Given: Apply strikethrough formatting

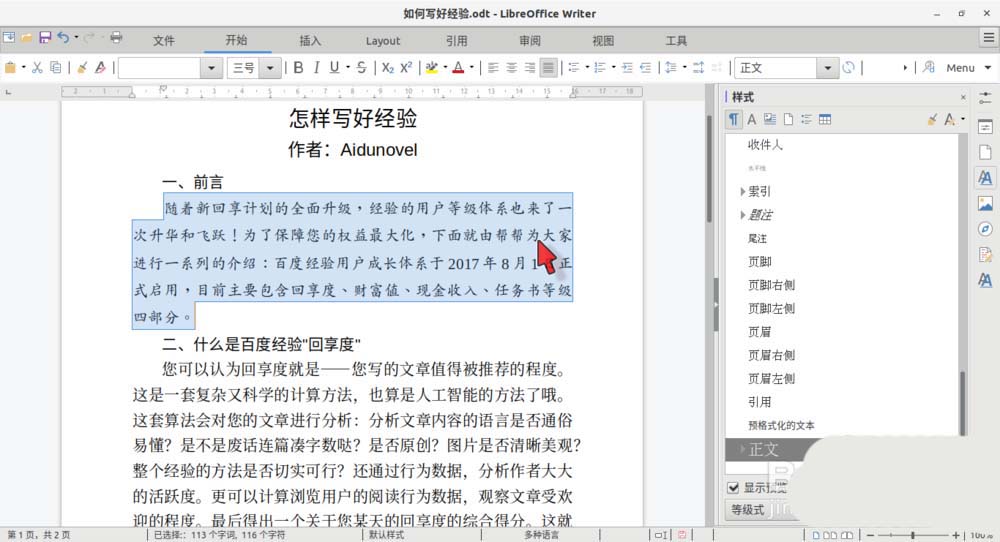Looking at the screenshot, I should pos(361,68).
